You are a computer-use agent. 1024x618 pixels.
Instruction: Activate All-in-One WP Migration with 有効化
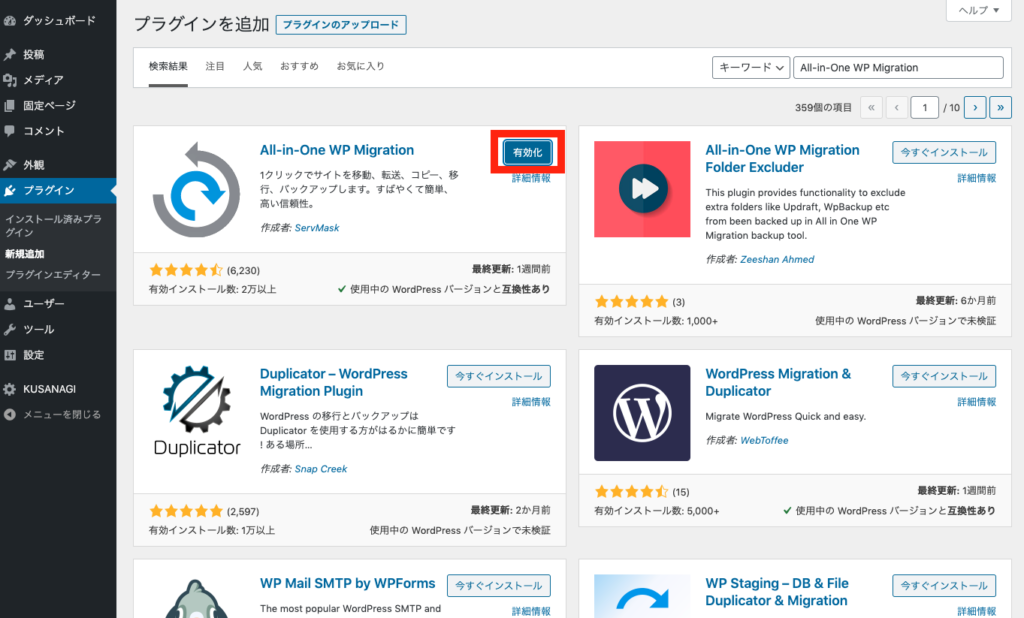[x=528, y=152]
